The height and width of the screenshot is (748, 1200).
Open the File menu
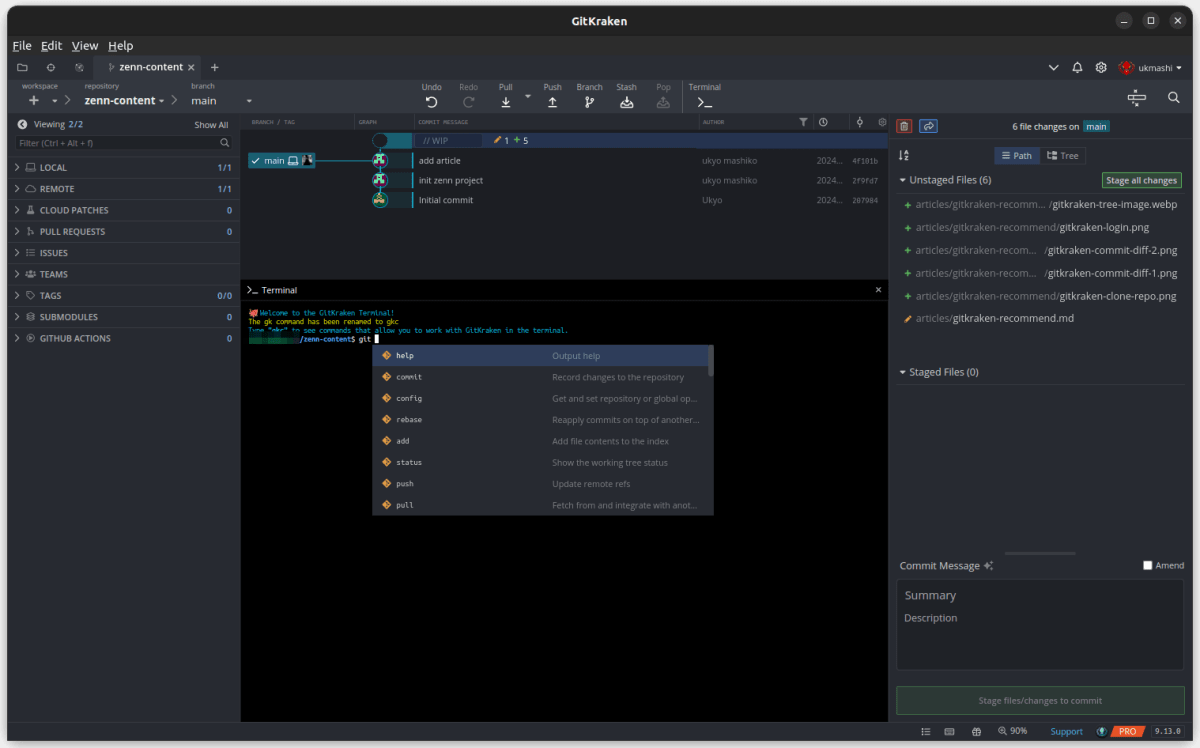[x=22, y=46]
